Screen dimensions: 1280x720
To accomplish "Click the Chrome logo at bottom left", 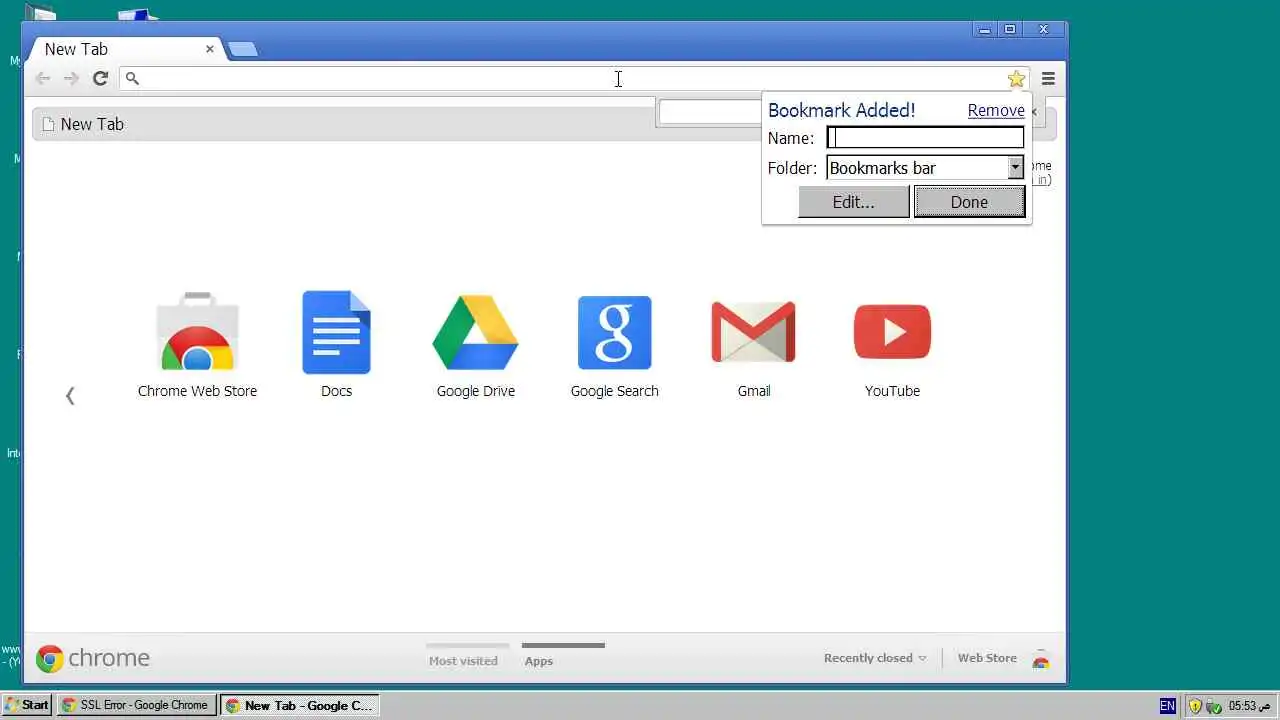I will click(x=93, y=658).
